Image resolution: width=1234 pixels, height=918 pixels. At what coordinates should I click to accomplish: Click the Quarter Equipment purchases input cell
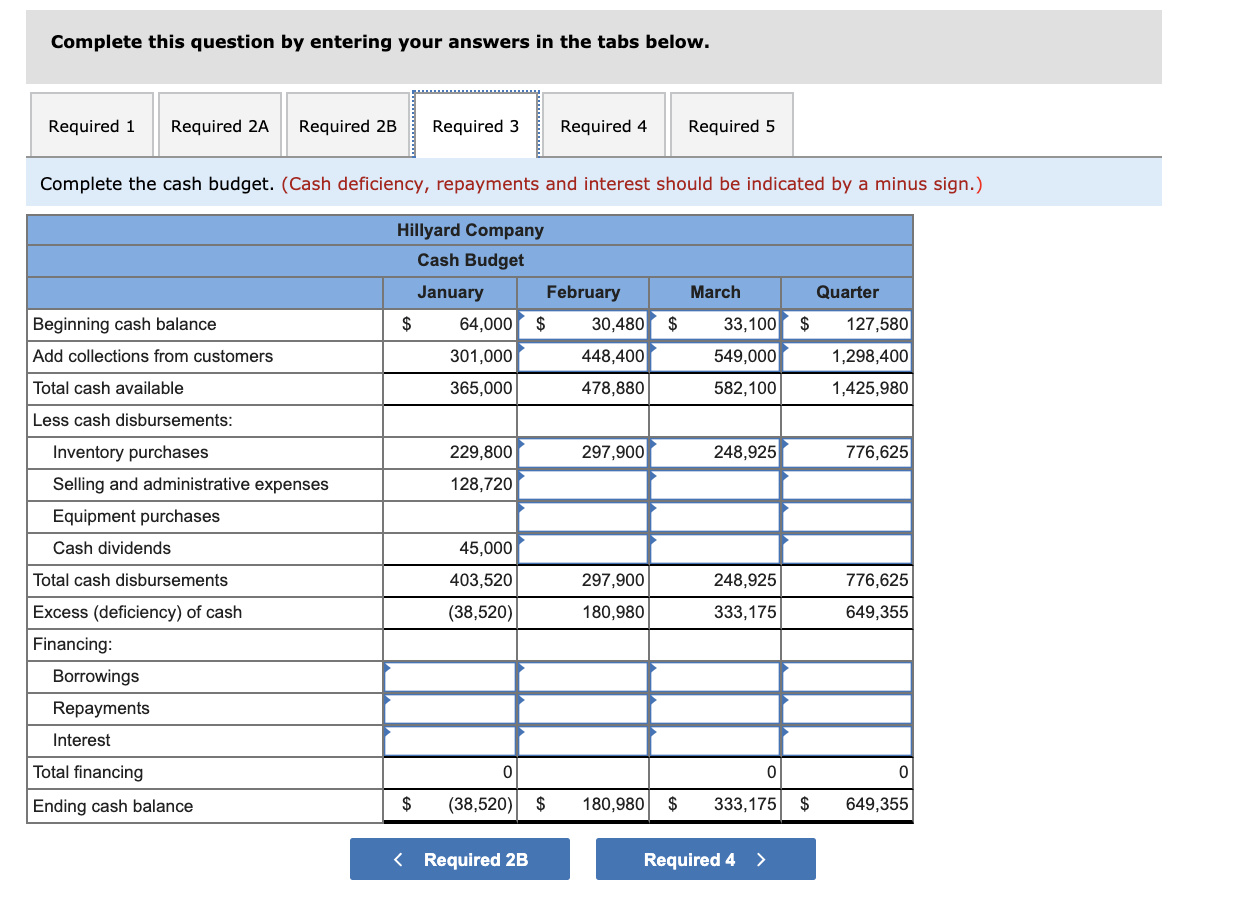pyautogui.click(x=846, y=516)
